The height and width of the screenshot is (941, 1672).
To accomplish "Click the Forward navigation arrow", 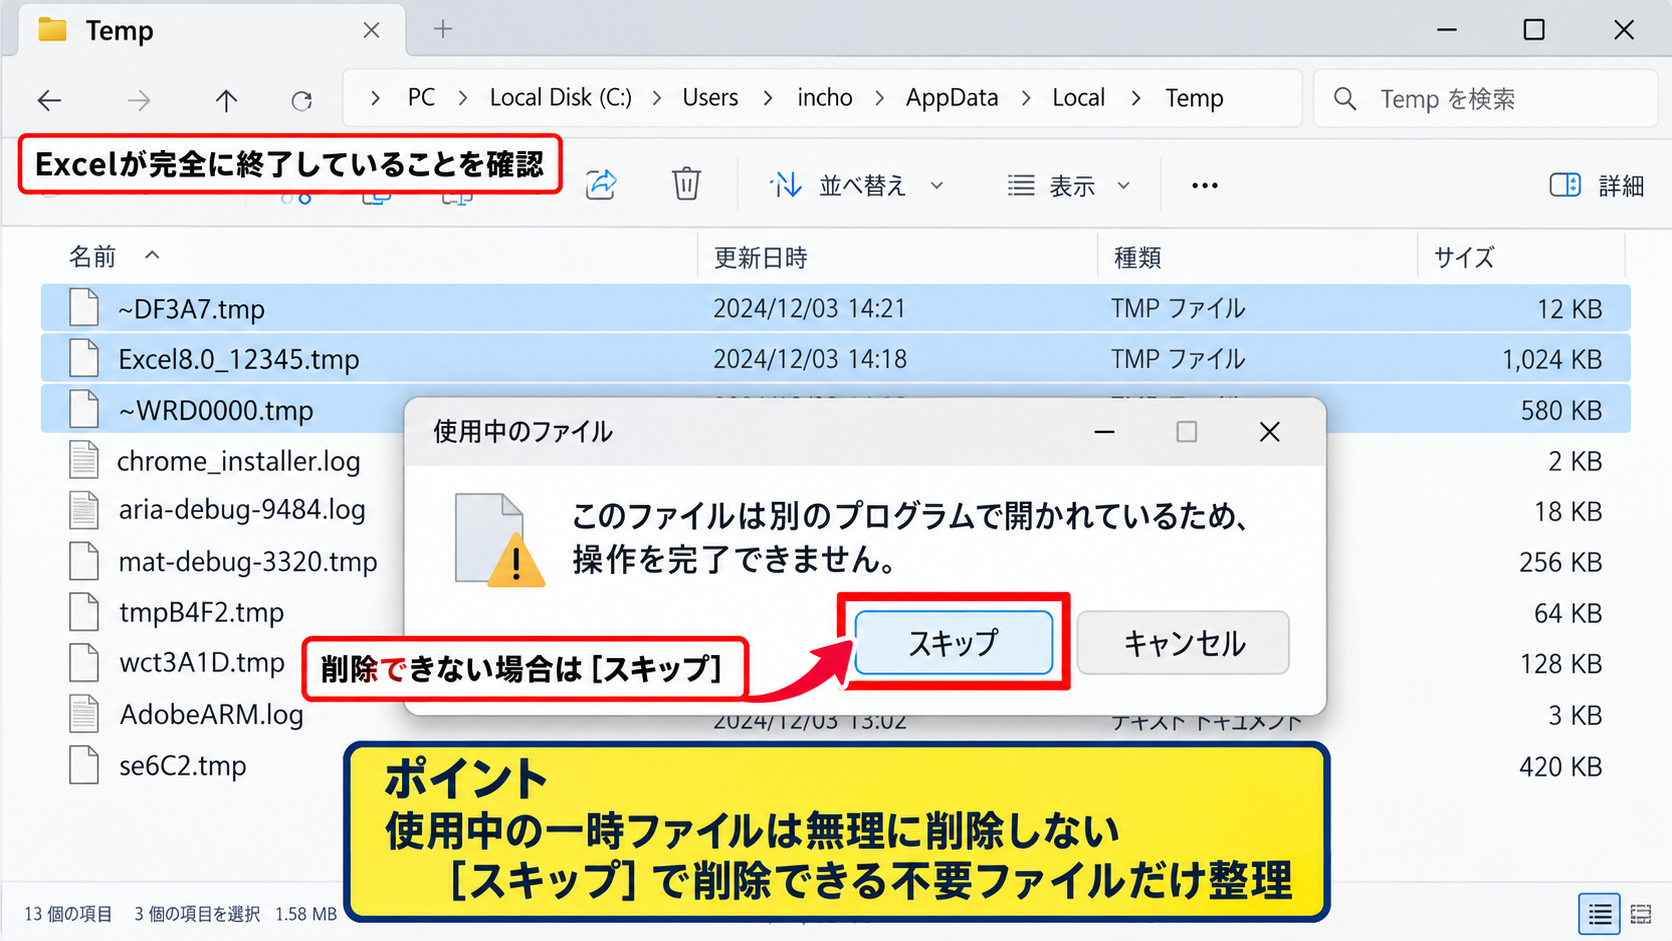I will [x=139, y=100].
